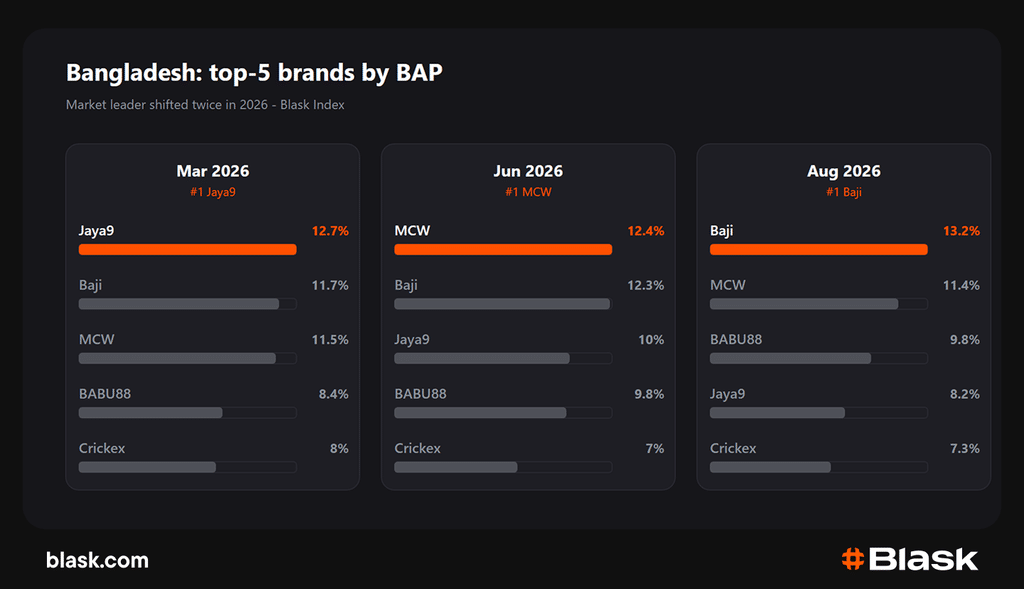Click the 12.7% value for Jaya9

tap(330, 231)
